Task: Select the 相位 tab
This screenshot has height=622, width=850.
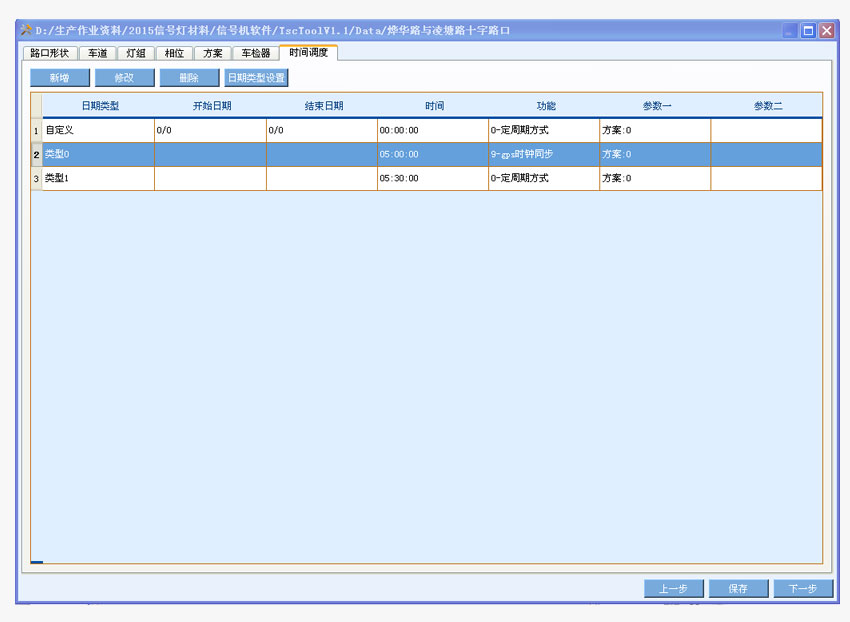Action: pyautogui.click(x=174, y=53)
